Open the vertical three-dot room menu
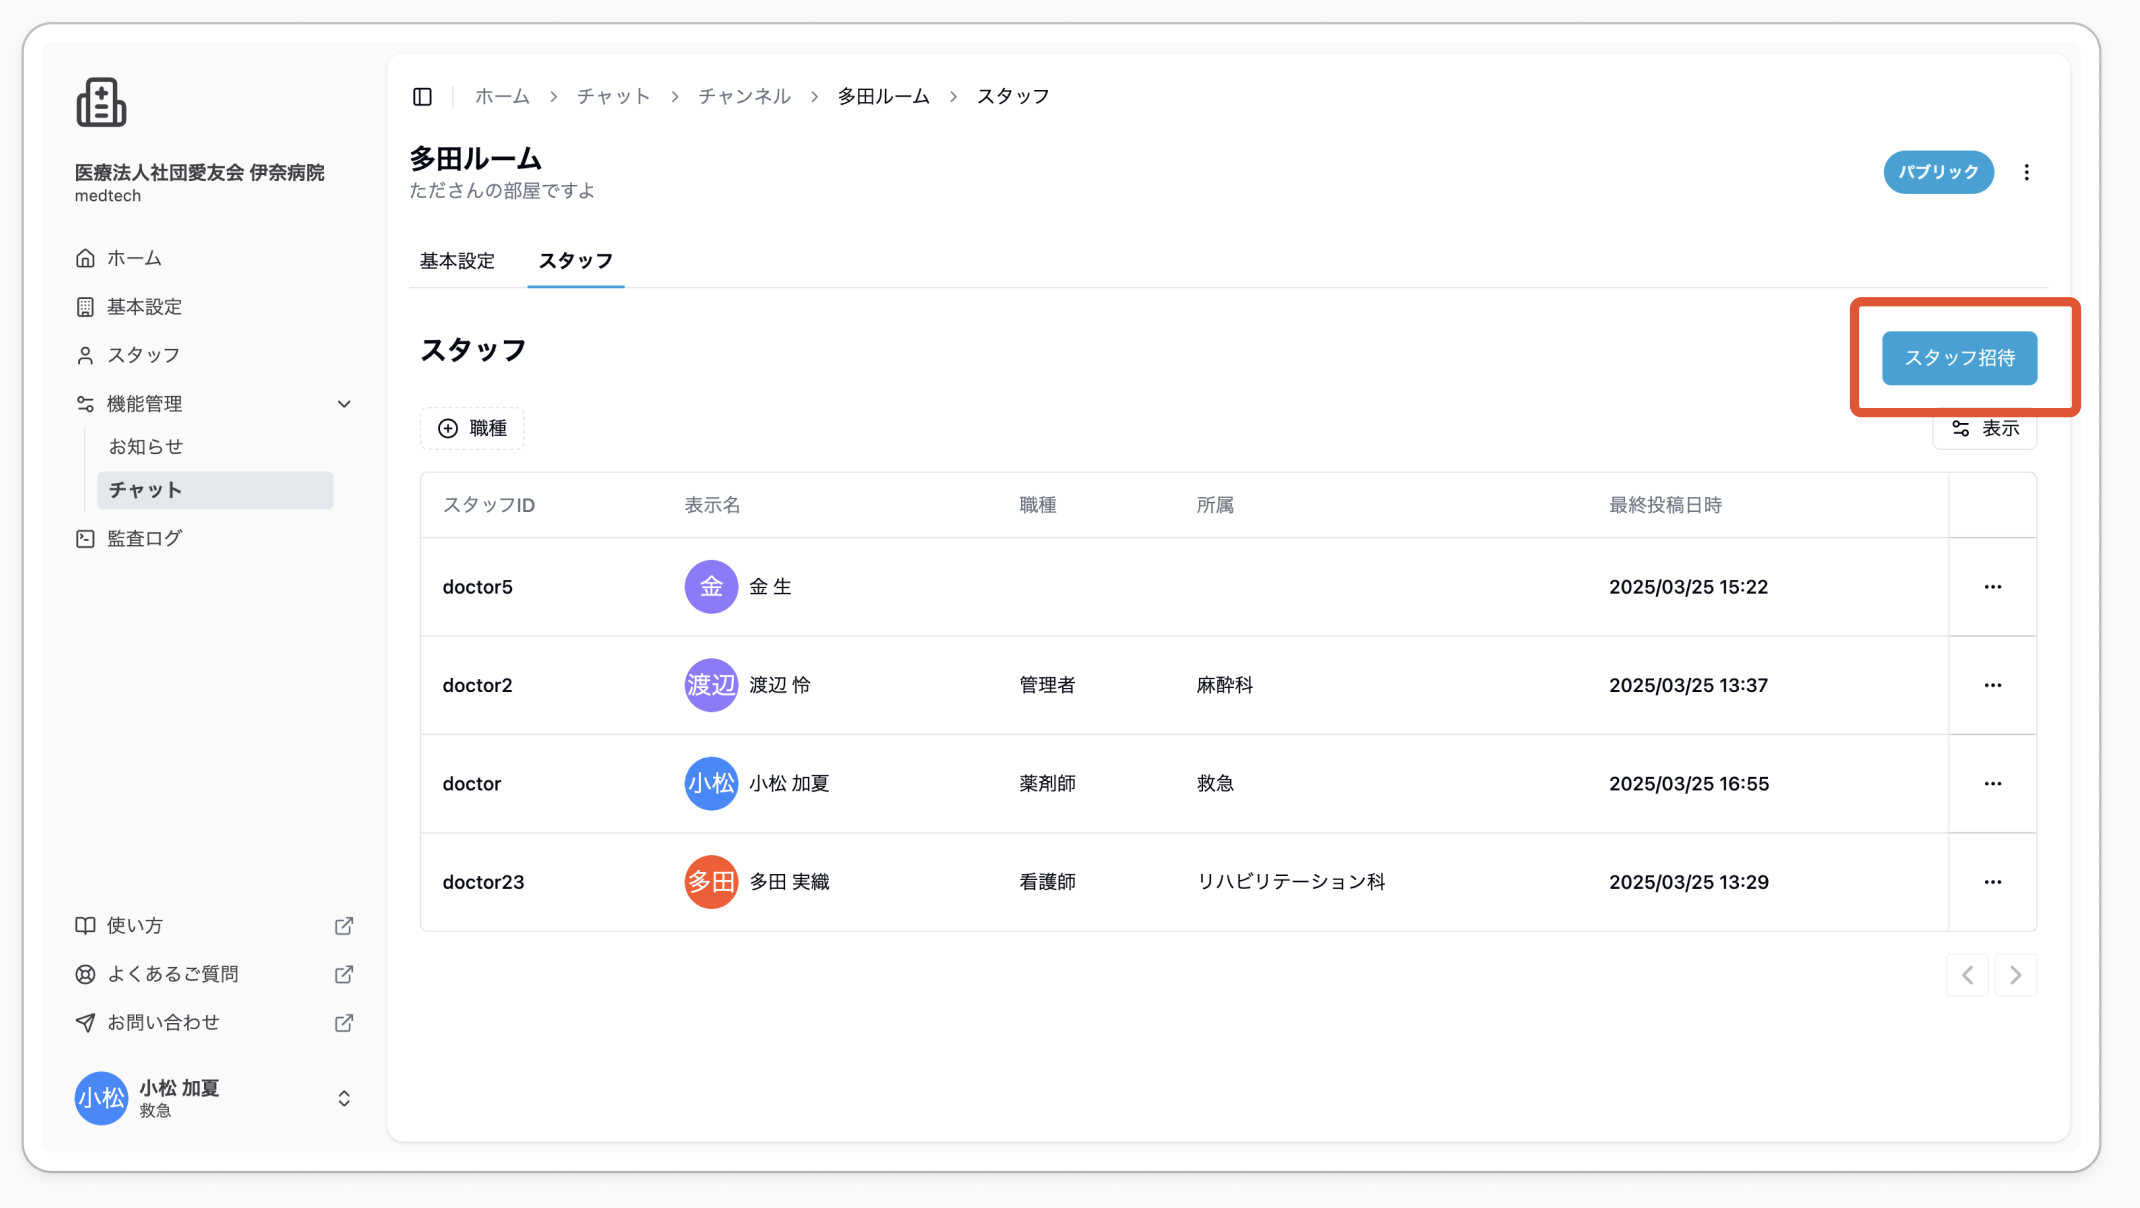The image size is (2140, 1208). 2027,173
